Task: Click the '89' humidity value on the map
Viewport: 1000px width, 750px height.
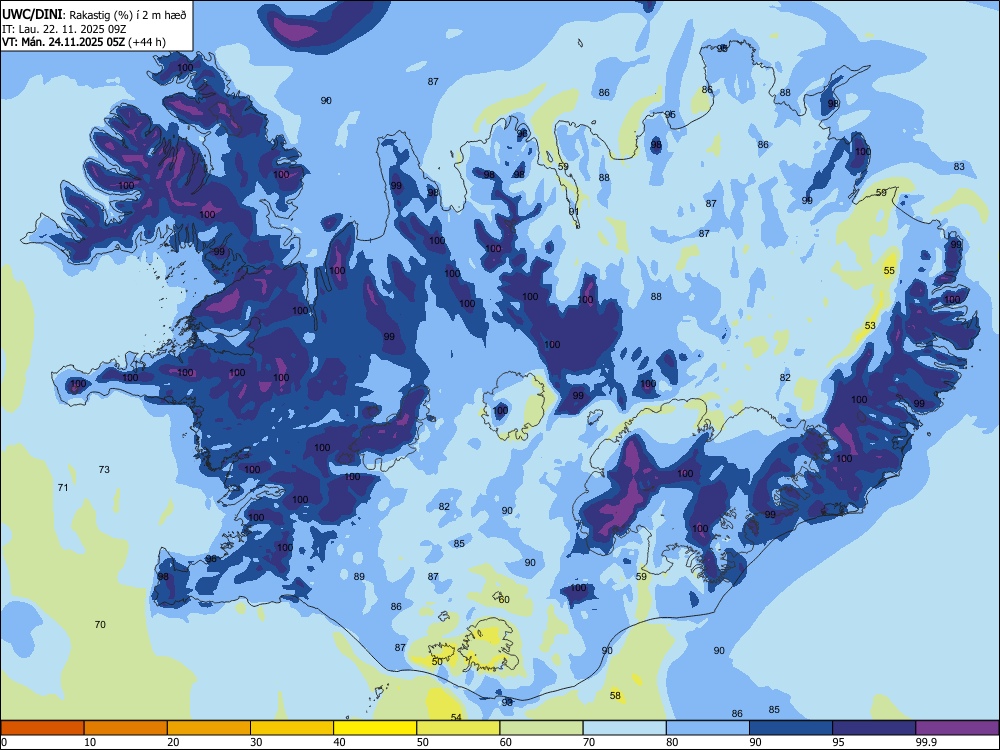Action: (x=359, y=577)
